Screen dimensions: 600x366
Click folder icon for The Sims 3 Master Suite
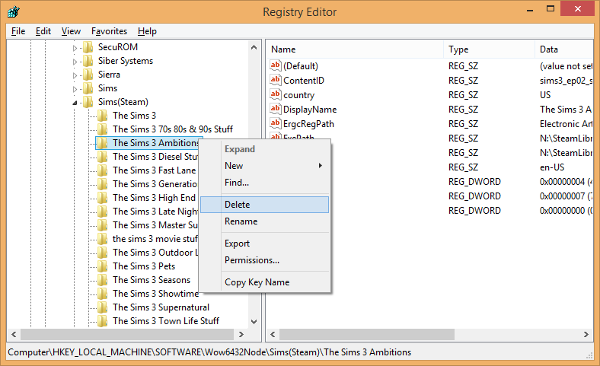click(x=102, y=225)
